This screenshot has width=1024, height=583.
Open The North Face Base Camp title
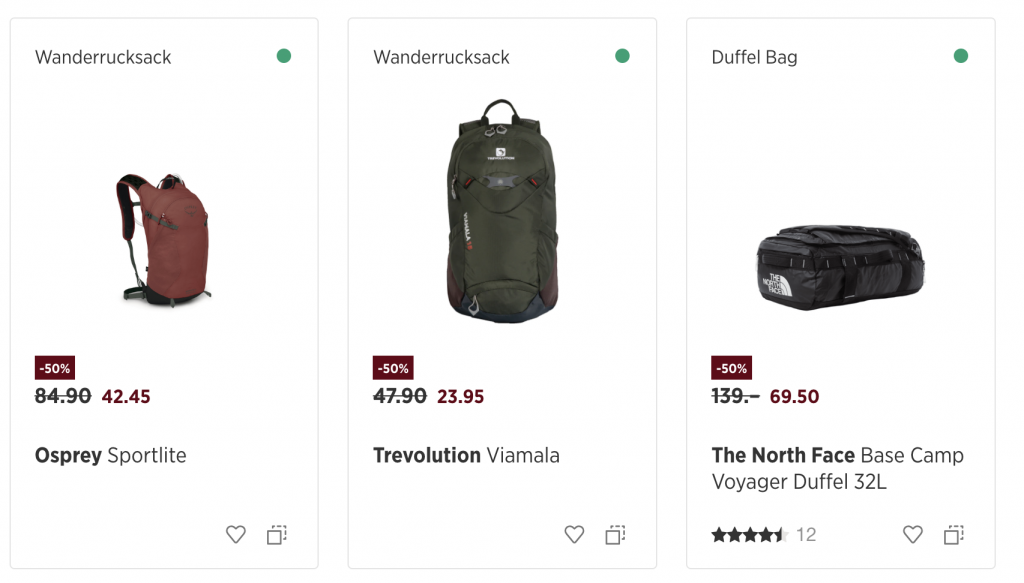837,468
